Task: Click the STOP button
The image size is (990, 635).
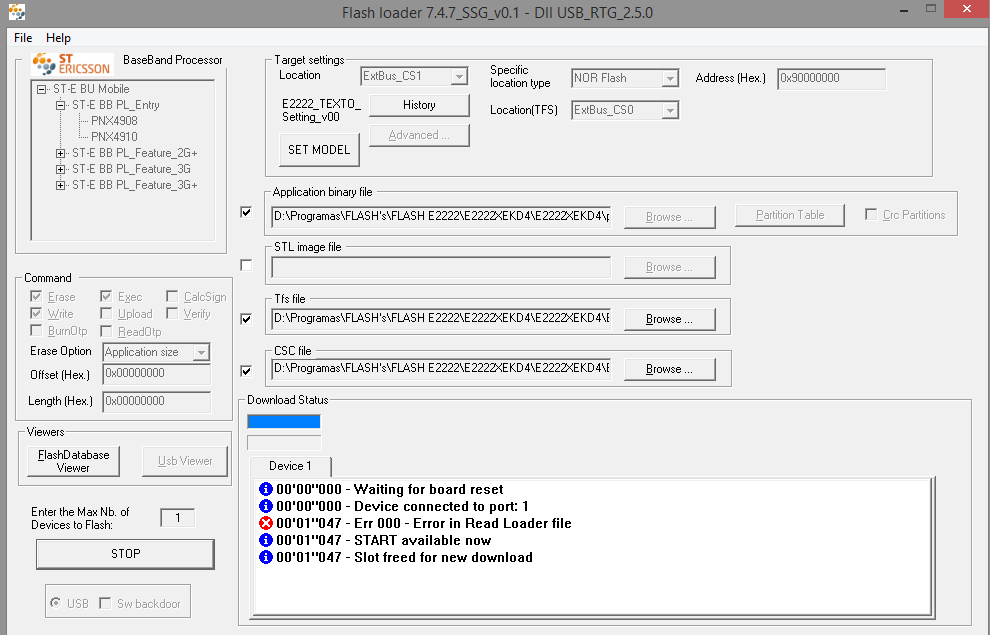Action: coord(125,554)
